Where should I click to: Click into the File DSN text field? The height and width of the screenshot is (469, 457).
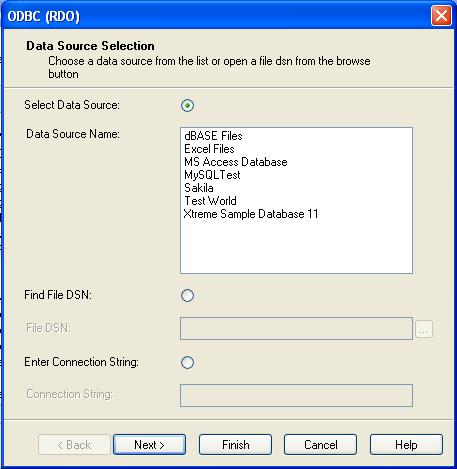click(x=296, y=329)
